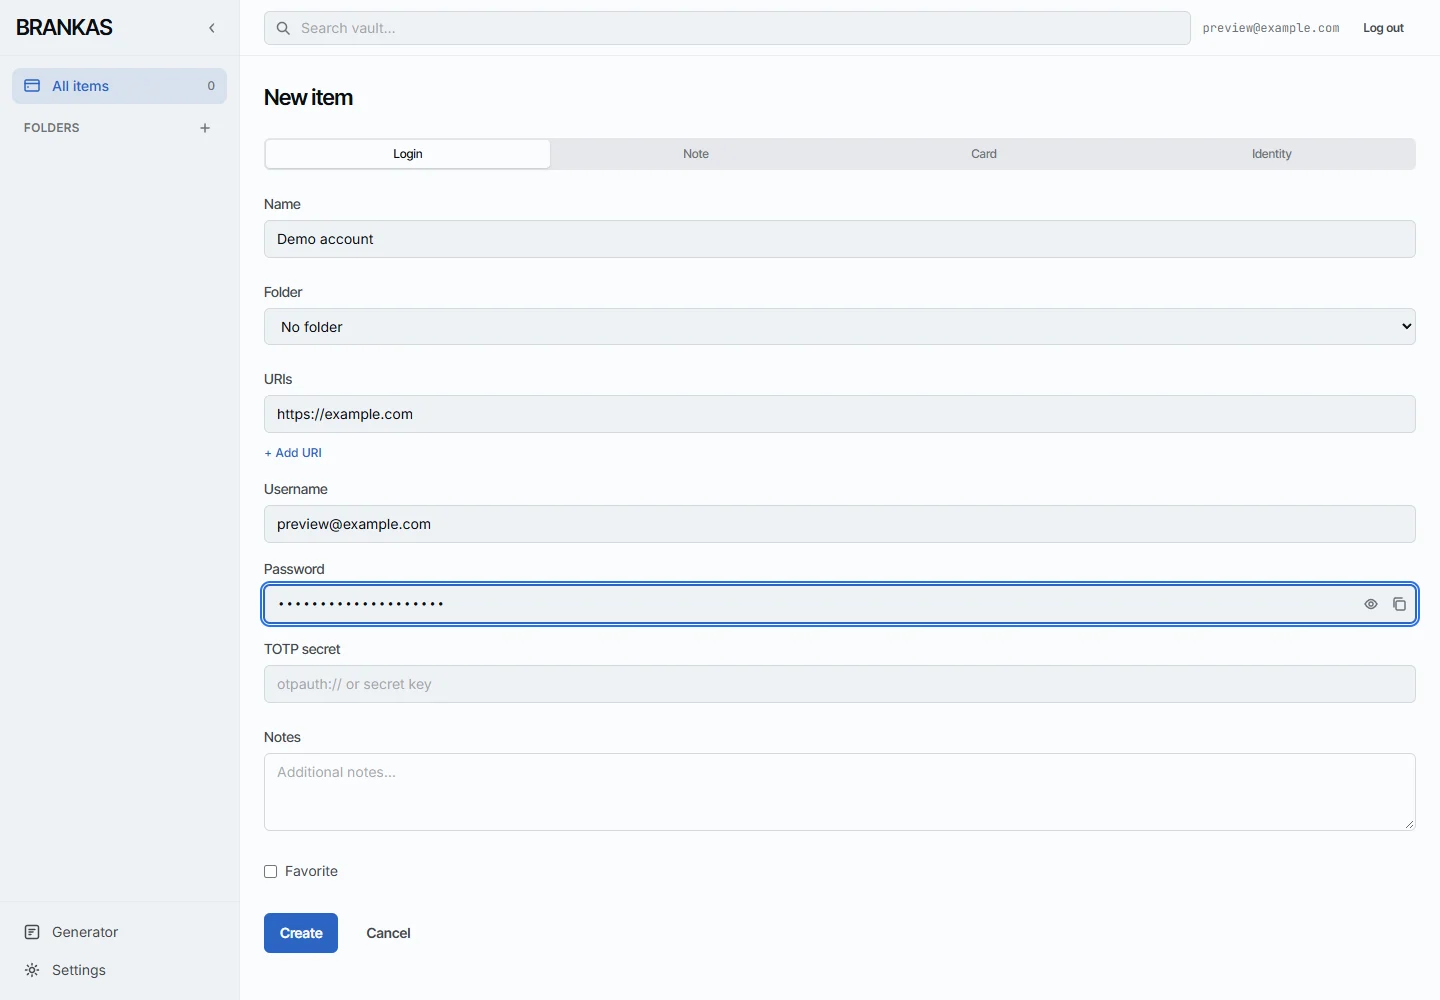
Task: Add a new folder with plus icon
Action: tap(205, 128)
